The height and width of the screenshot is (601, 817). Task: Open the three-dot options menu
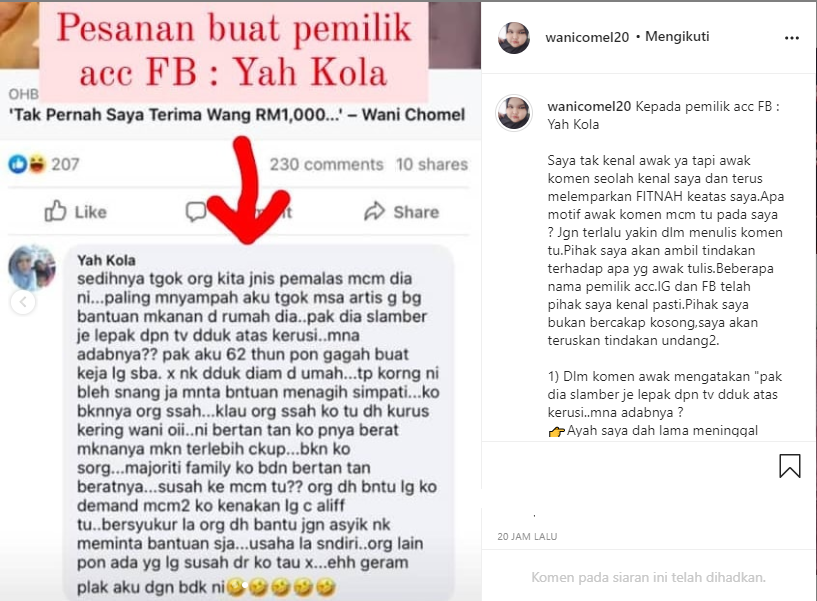pos(791,38)
